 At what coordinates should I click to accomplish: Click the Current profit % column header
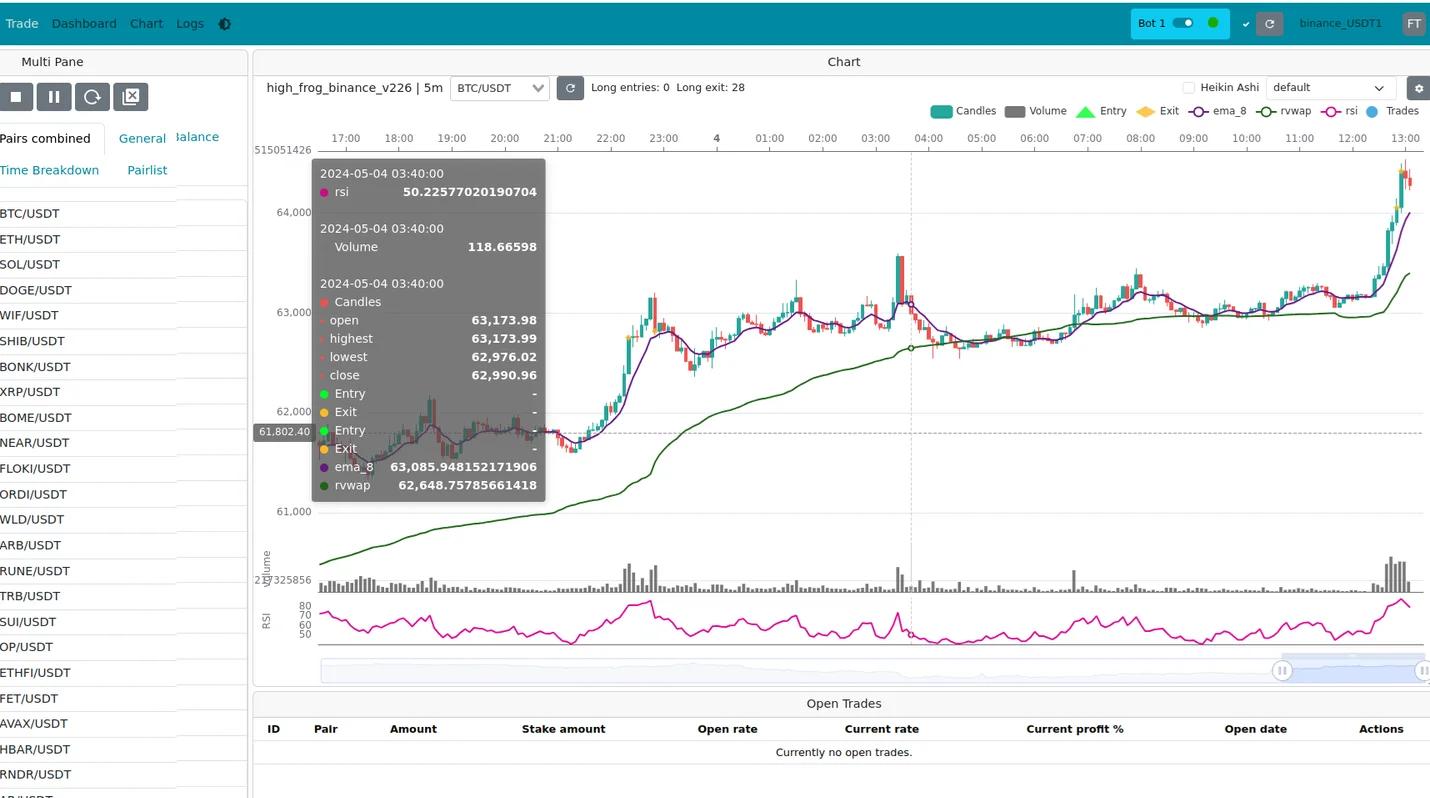pyautogui.click(x=1075, y=729)
